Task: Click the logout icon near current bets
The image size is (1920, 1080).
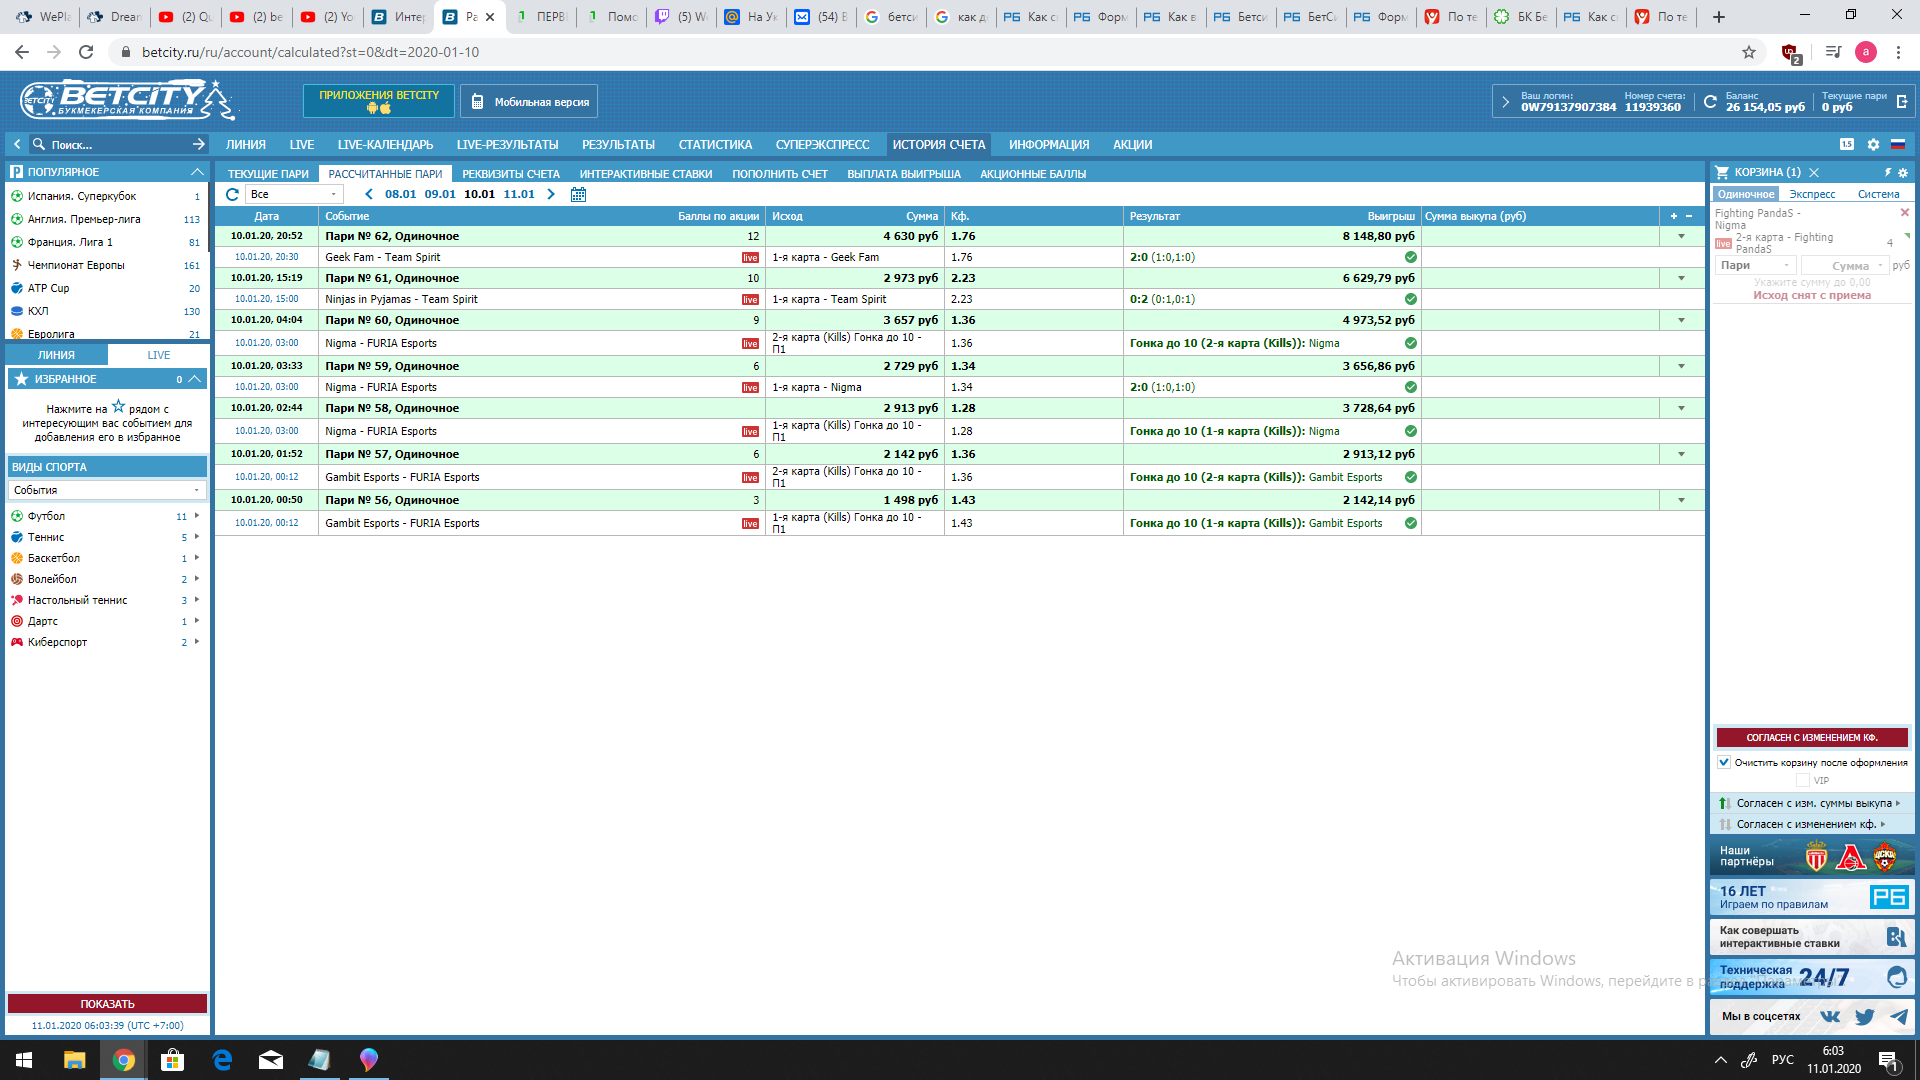Action: 1902,101
